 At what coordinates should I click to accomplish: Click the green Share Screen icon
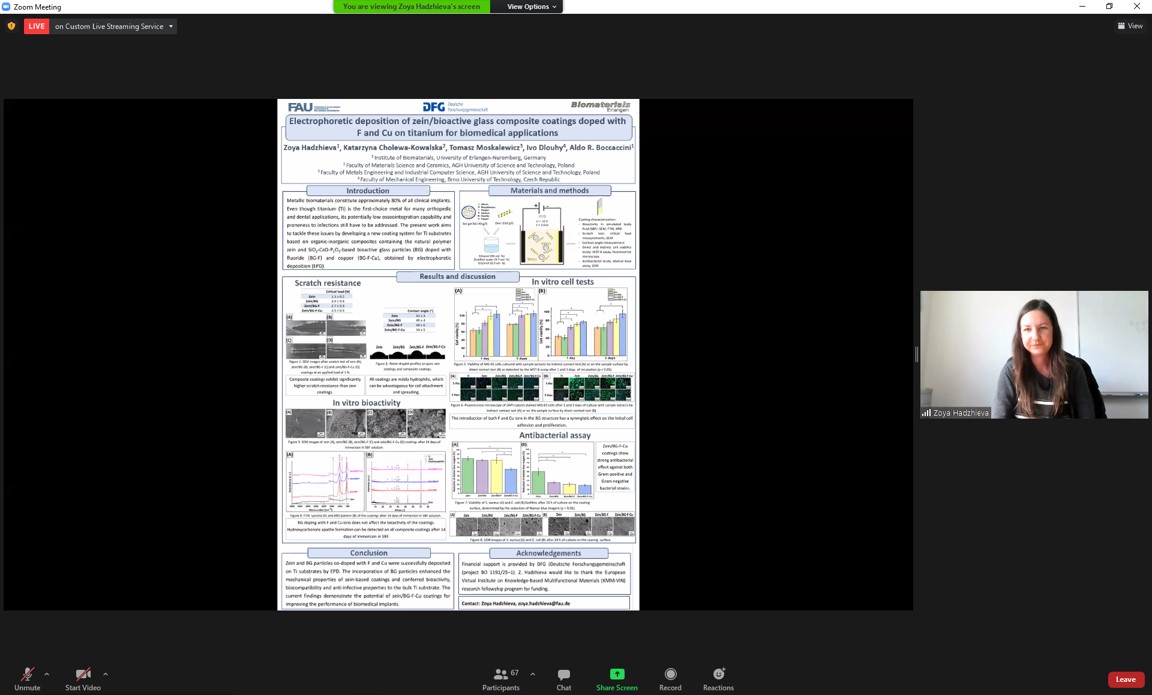point(617,675)
